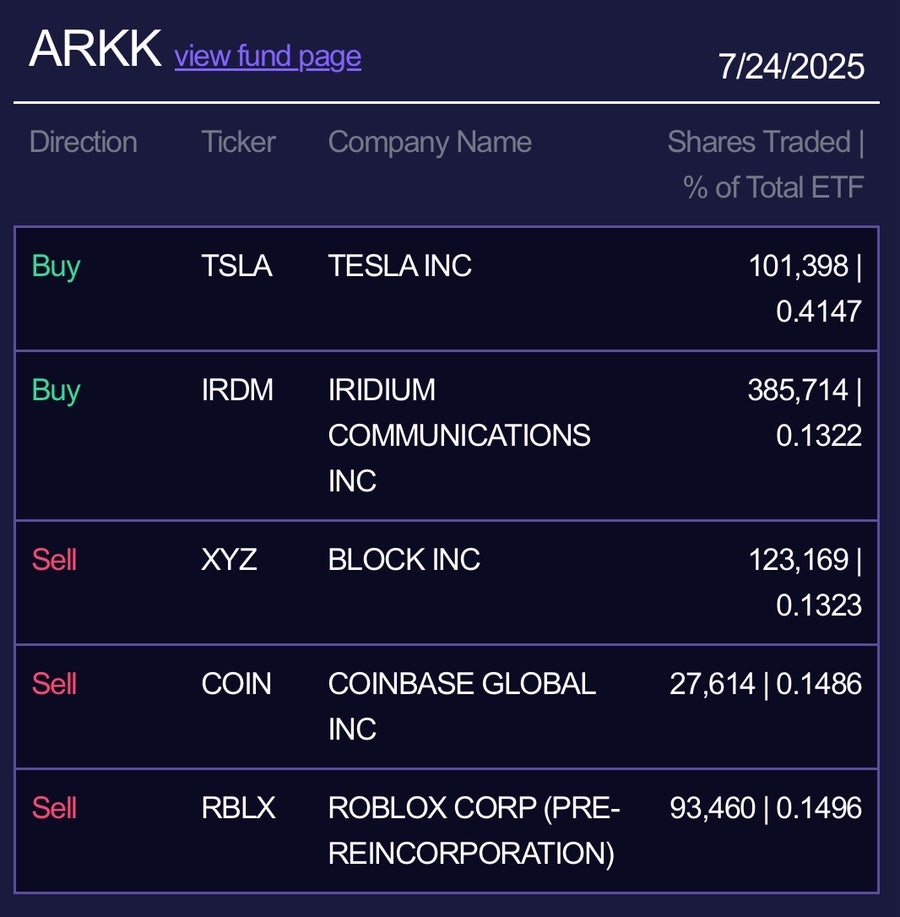Click the BLOCK INC company name

404,560
